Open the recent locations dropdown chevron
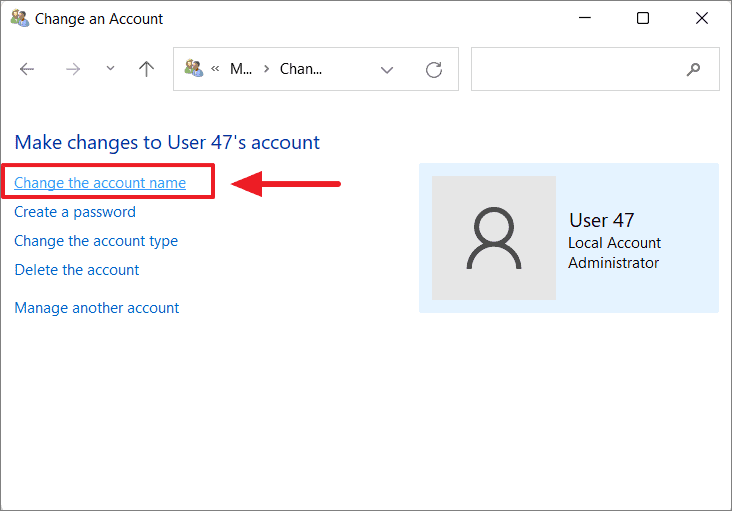 coord(110,69)
